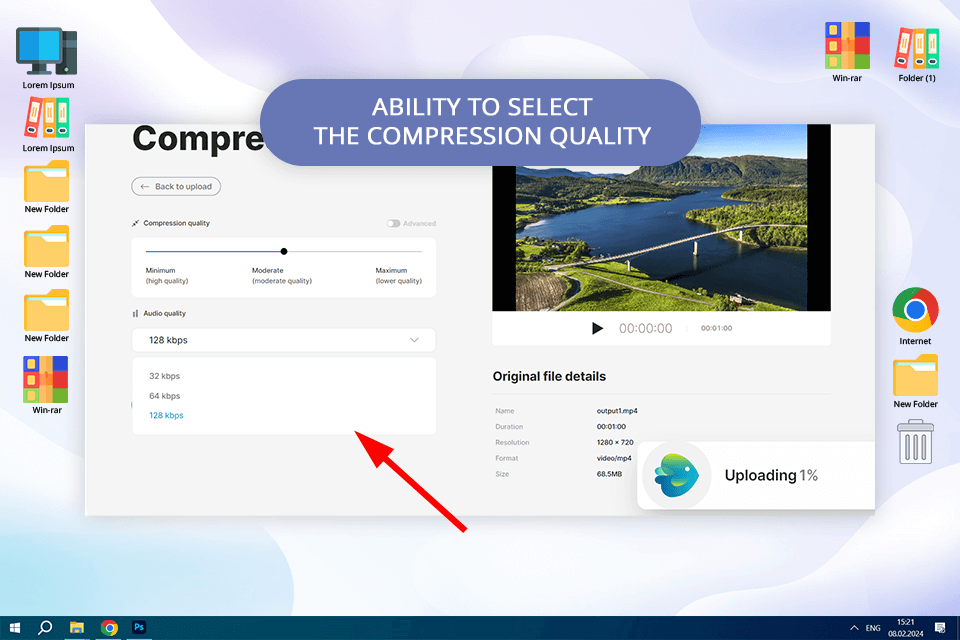
Task: Click the Moderate quality label
Action: pyautogui.click(x=282, y=276)
